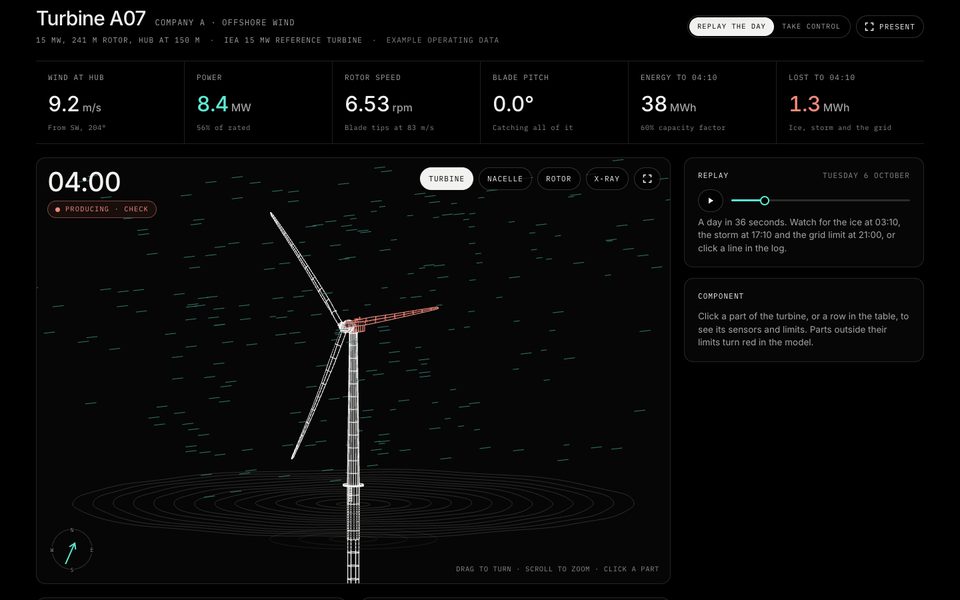Switch to the Nacelle view
Viewport: 960px width, 600px height.
[x=504, y=179]
